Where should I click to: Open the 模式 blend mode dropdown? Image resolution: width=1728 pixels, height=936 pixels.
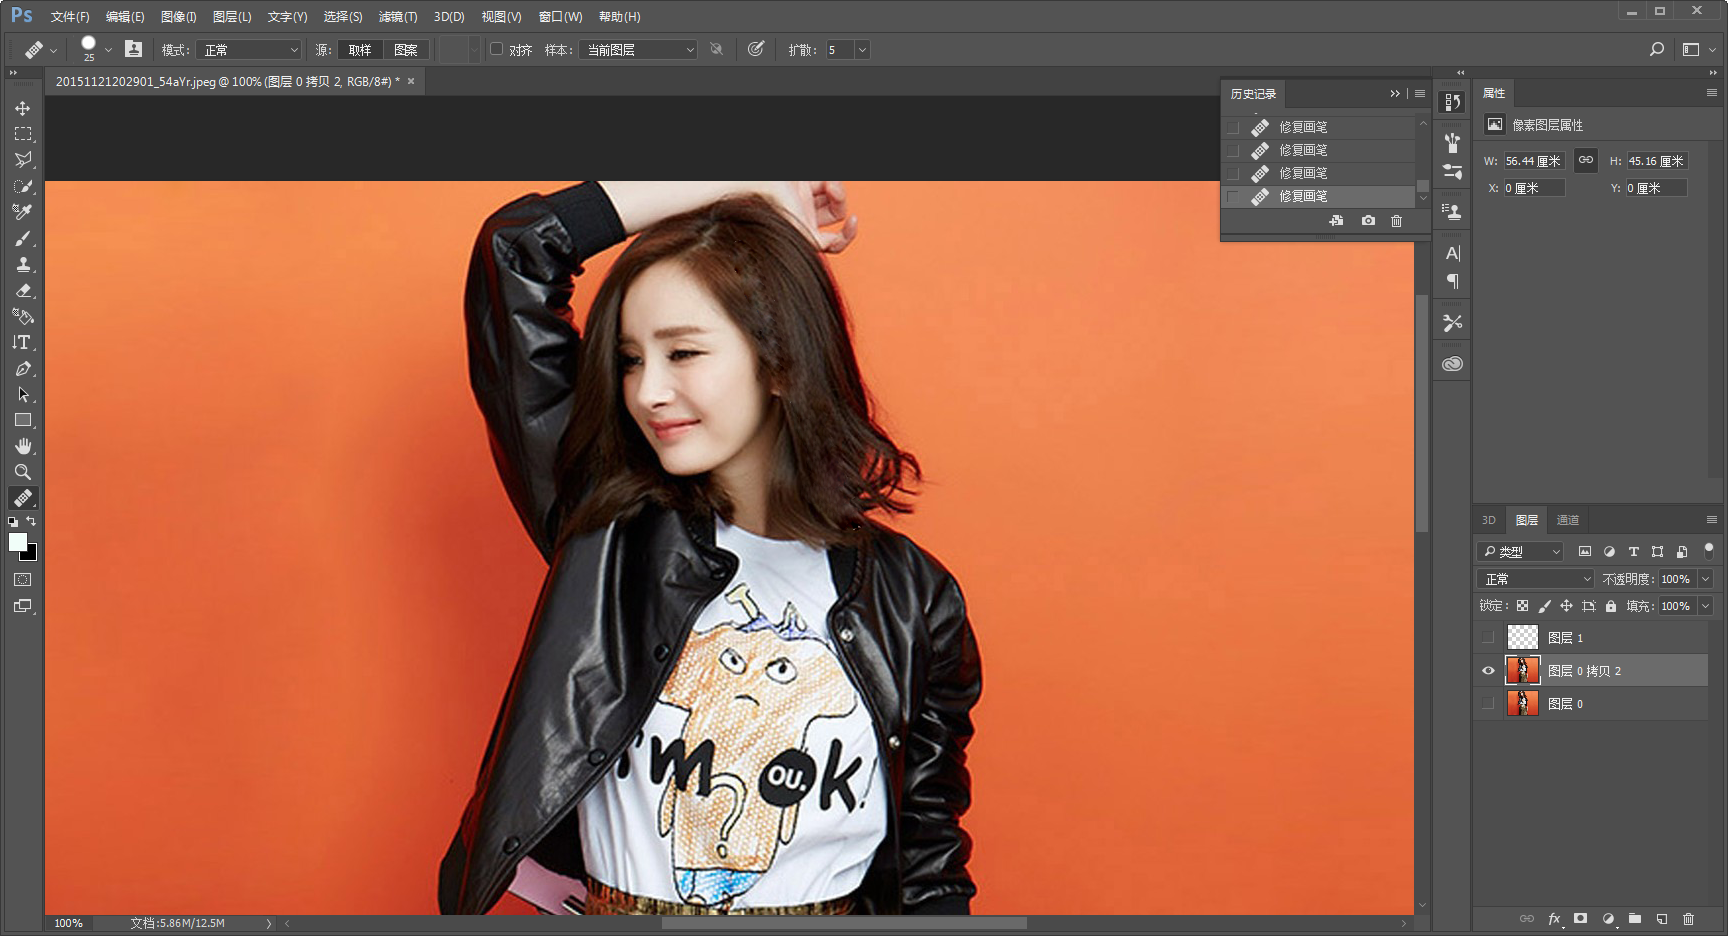tap(248, 50)
